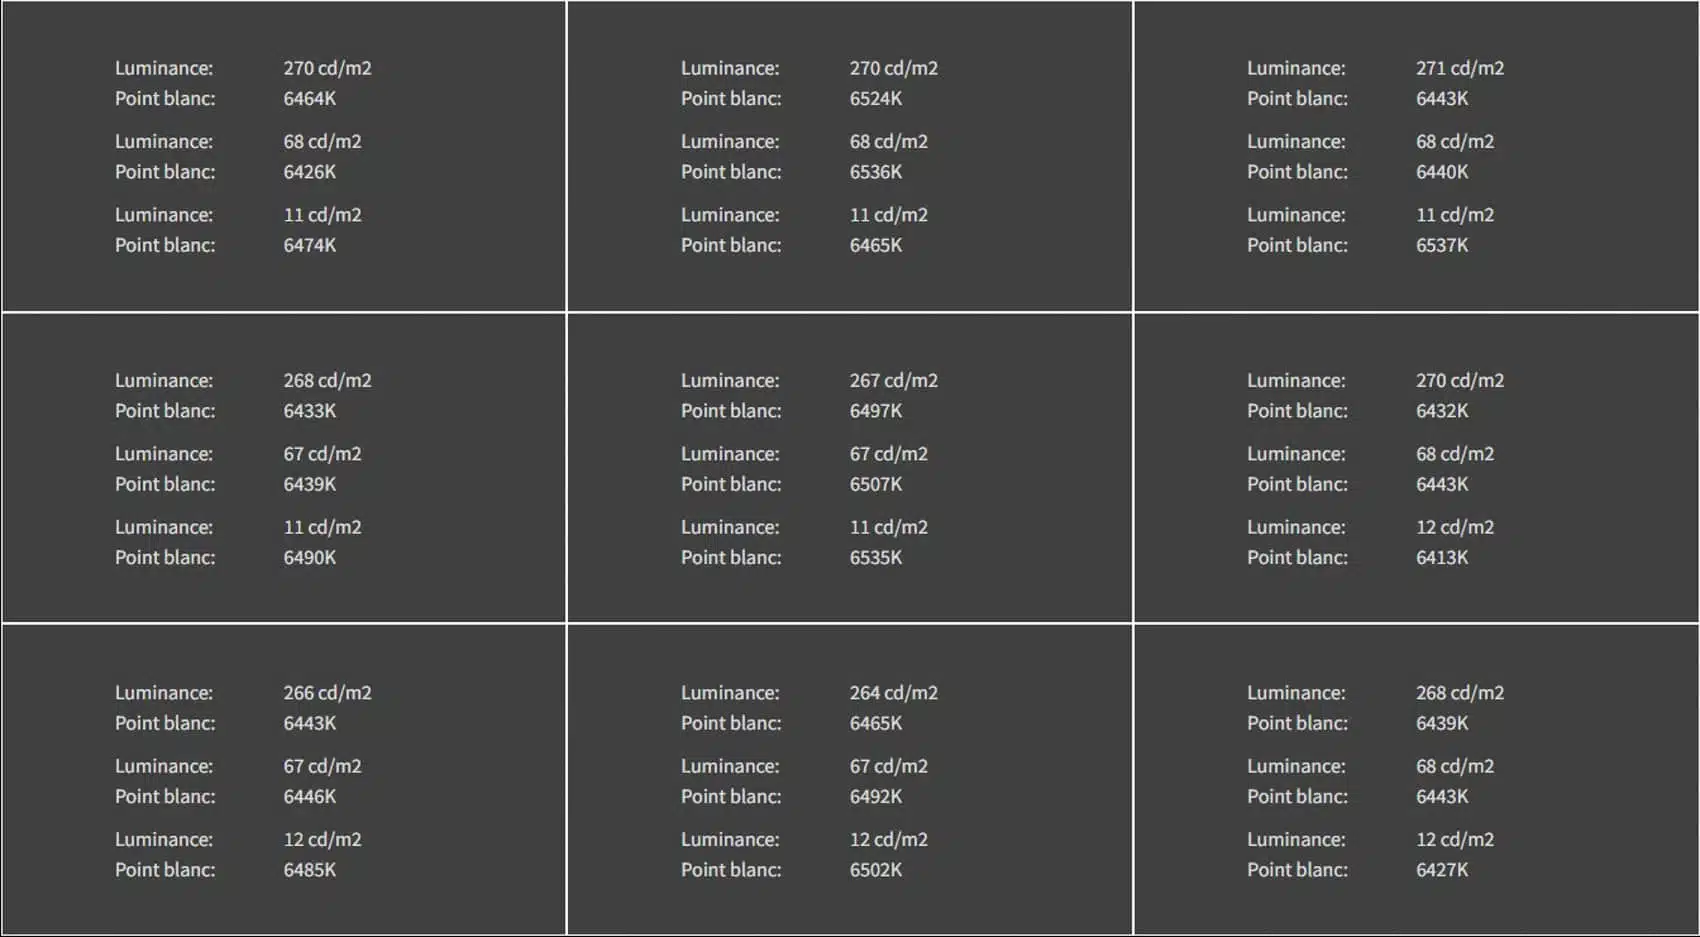Select the 6485K white point value
Viewport: 1700px width, 937px height.
pos(309,869)
